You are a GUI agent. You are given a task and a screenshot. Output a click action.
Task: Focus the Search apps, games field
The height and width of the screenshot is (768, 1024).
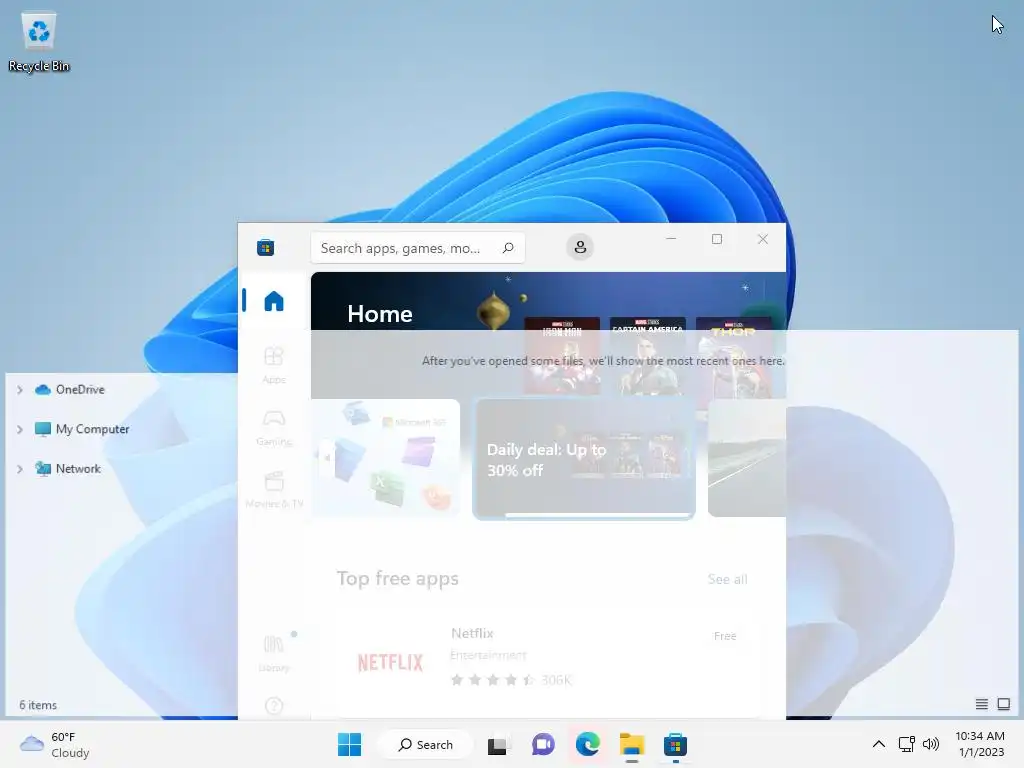coord(418,248)
